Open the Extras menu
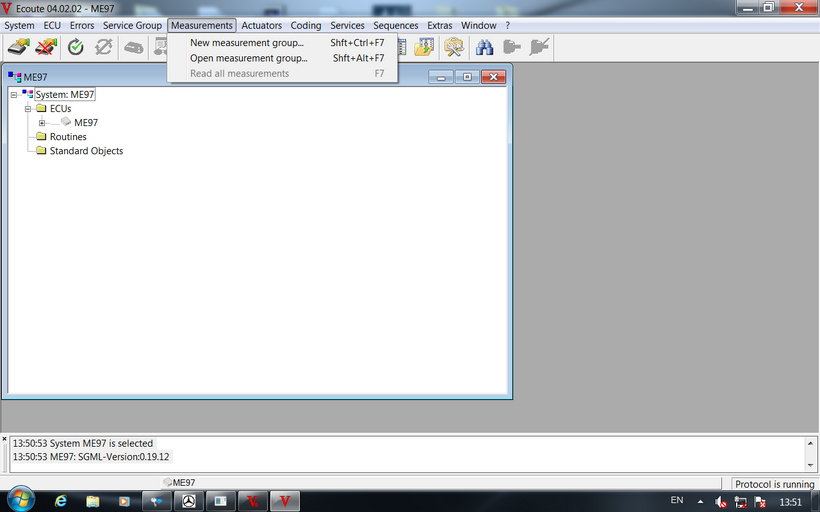Screen dimensions: 820x512 click(440, 25)
